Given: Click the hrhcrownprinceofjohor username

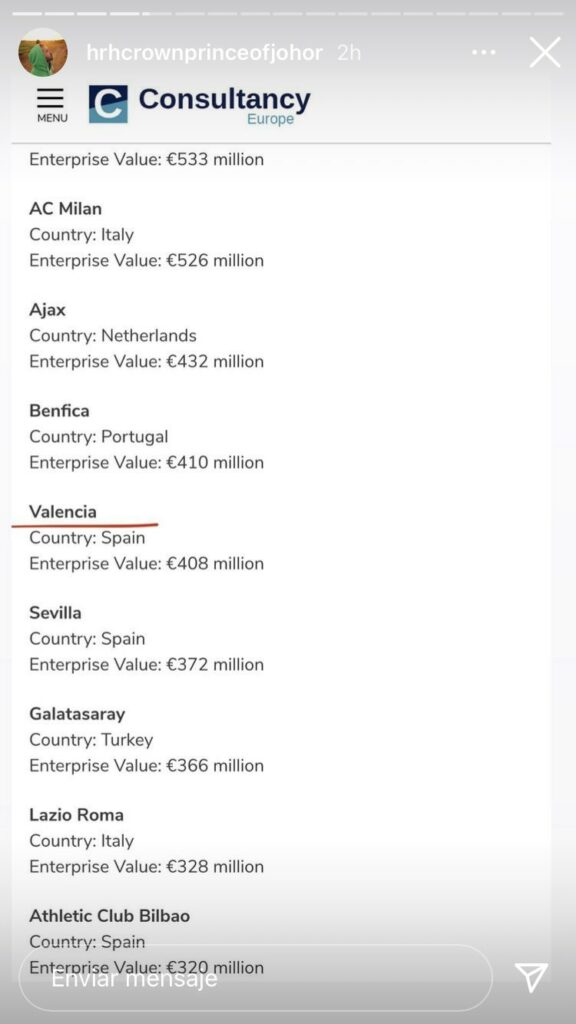Looking at the screenshot, I should [x=204, y=52].
